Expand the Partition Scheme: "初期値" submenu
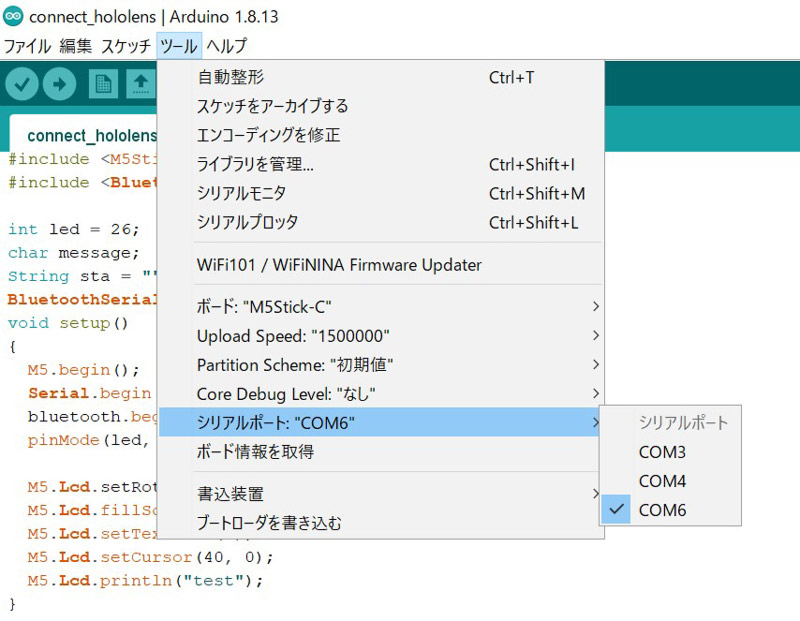The image size is (800, 621). [380, 365]
